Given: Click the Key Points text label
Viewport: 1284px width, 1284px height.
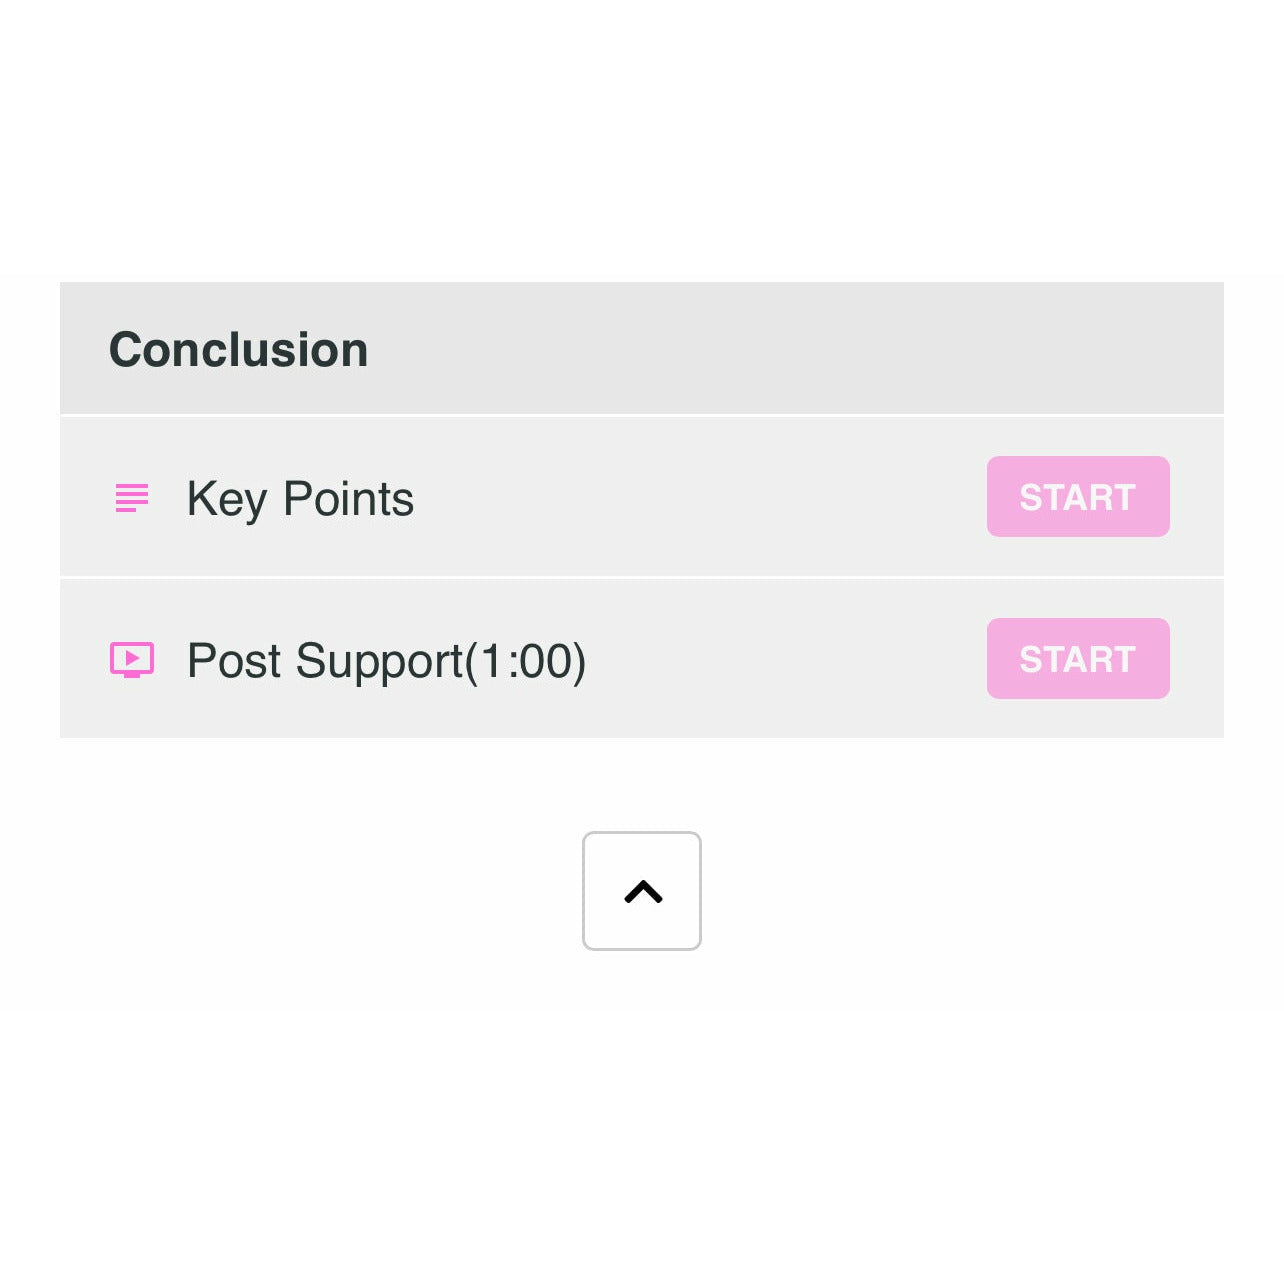Looking at the screenshot, I should click(300, 498).
